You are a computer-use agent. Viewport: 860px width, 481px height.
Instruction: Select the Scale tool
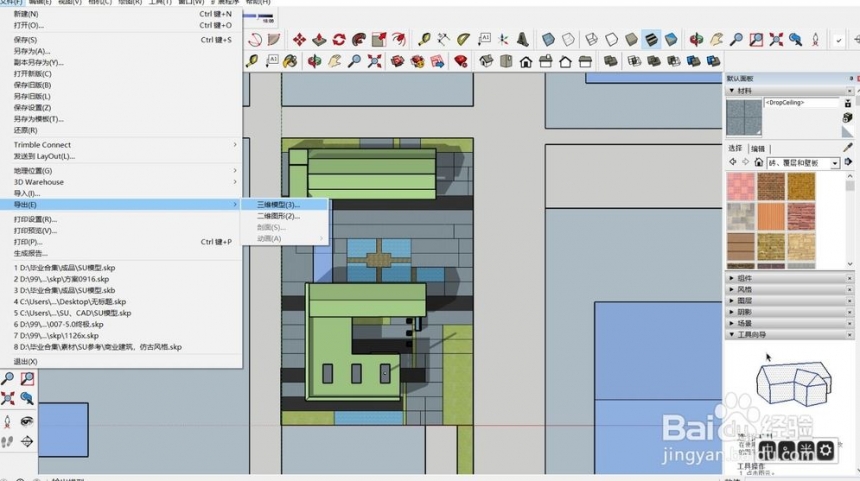(x=379, y=39)
